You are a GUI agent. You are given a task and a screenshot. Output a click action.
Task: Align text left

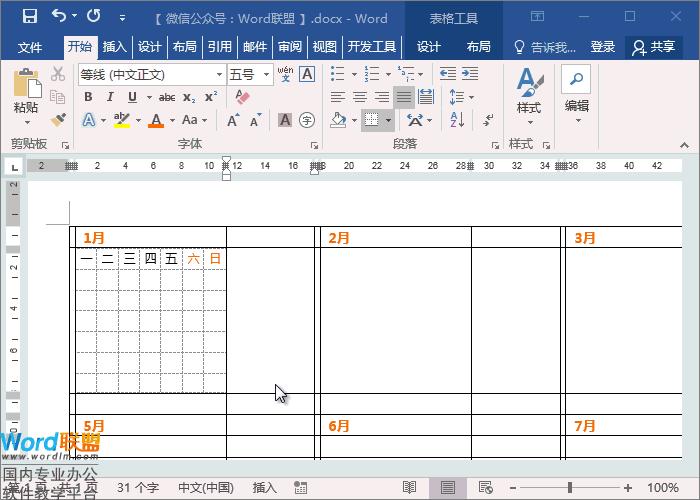pyautogui.click(x=338, y=96)
